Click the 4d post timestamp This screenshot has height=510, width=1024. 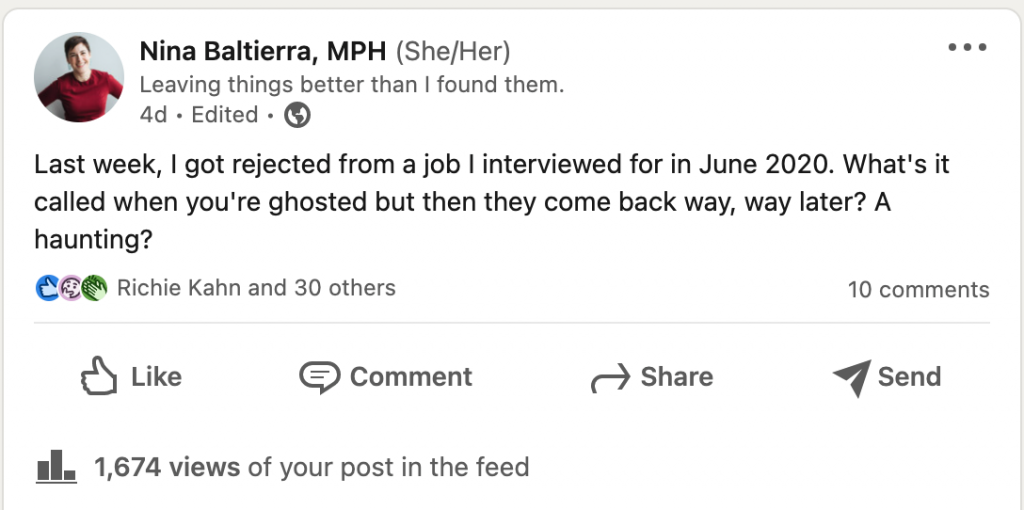click(153, 115)
